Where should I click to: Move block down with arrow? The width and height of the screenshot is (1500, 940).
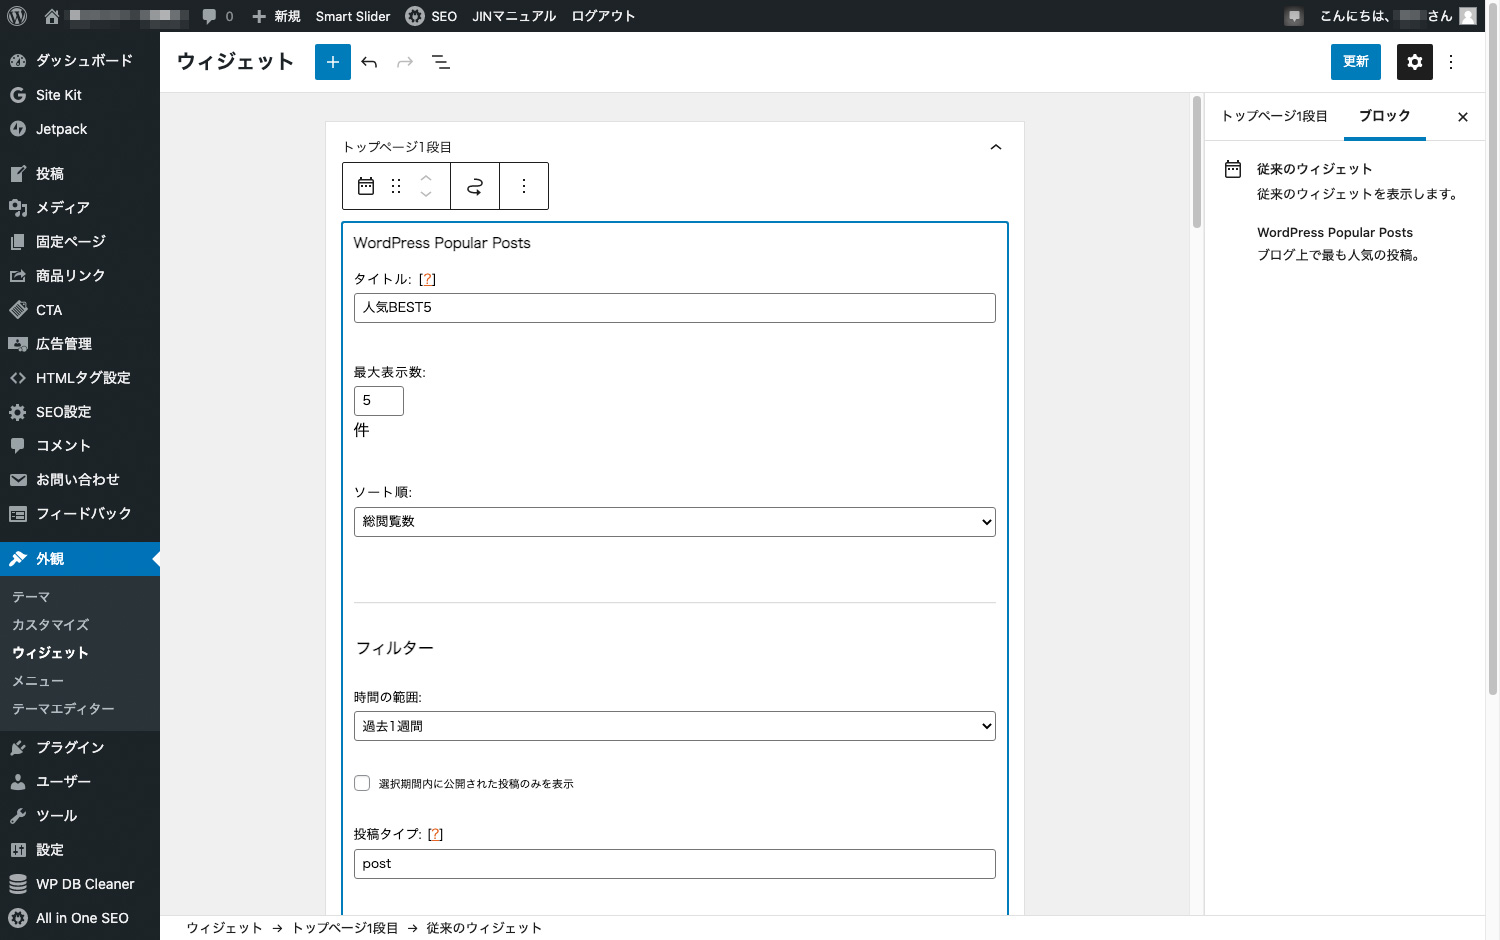coord(426,194)
